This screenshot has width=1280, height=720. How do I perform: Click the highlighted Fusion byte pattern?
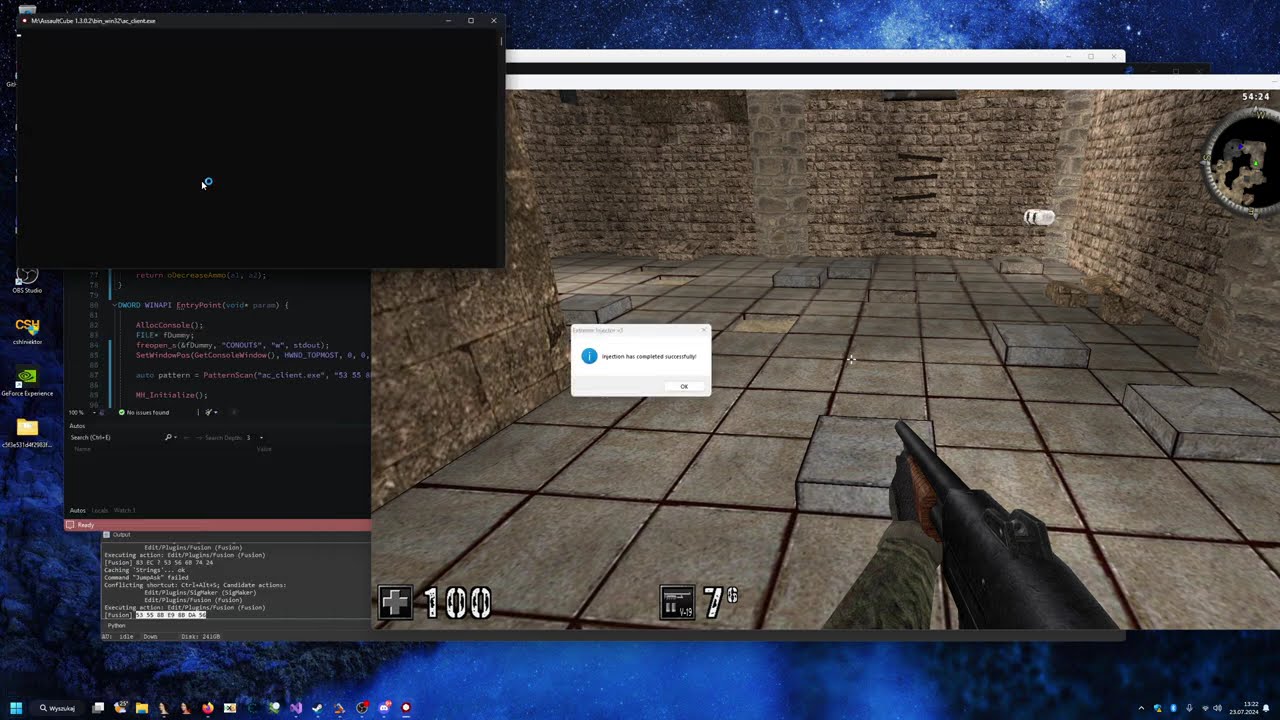(171, 615)
